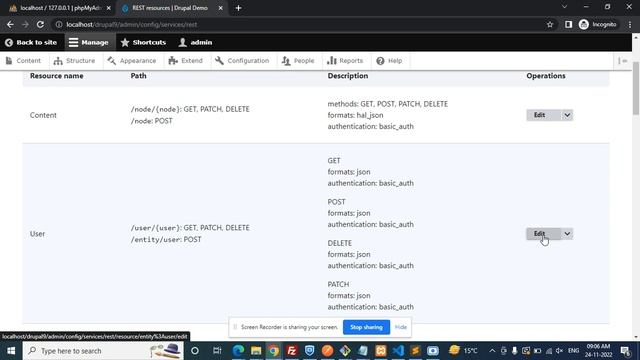Close the REST resources tab
640x360 pixels.
click(x=220, y=8)
